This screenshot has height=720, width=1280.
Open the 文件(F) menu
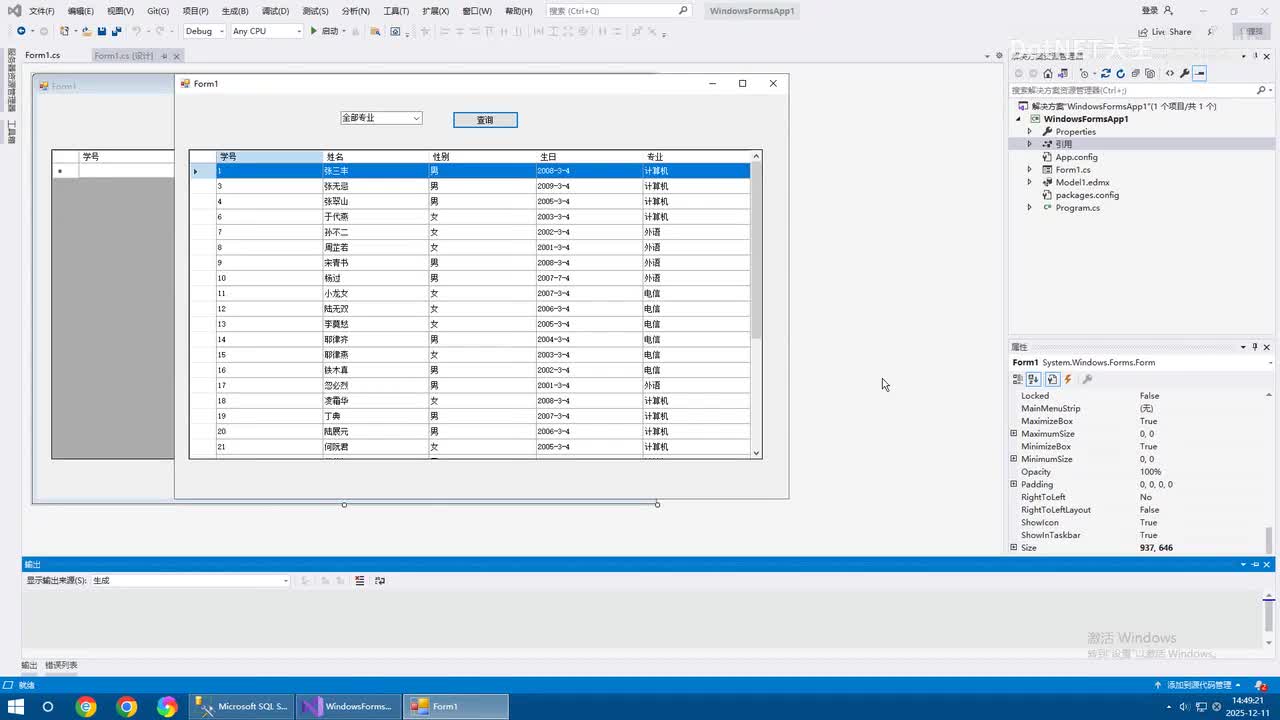pos(42,11)
